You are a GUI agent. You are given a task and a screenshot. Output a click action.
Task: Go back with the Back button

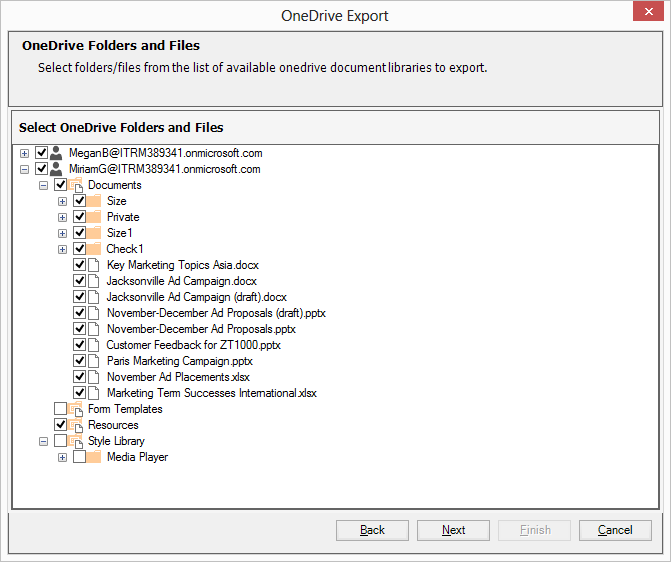pos(372,530)
